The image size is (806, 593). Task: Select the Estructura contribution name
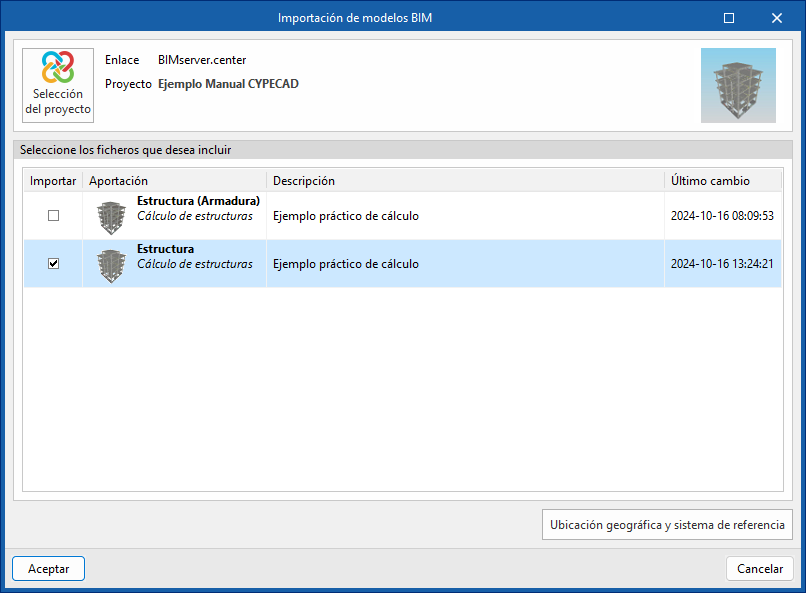click(166, 249)
